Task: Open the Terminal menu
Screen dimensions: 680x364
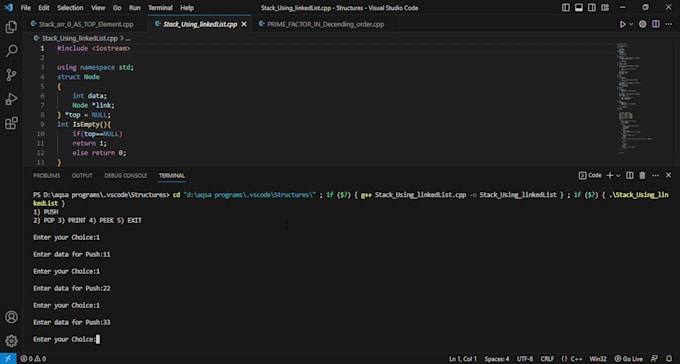Action: [160, 7]
